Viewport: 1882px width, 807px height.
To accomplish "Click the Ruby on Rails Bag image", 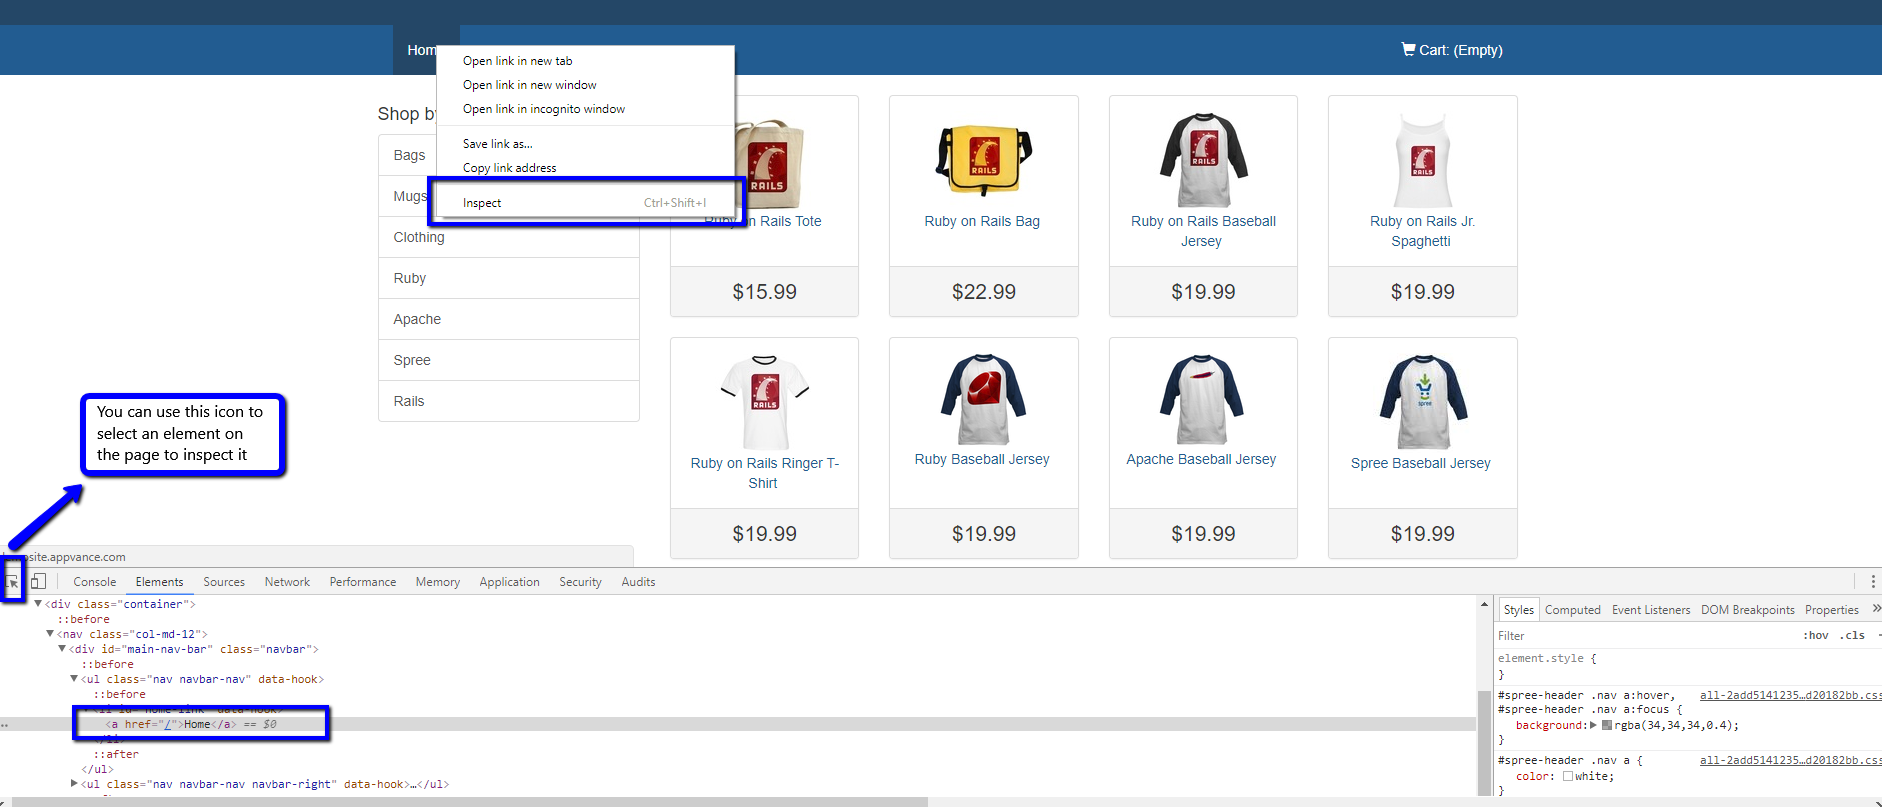I will click(x=983, y=160).
